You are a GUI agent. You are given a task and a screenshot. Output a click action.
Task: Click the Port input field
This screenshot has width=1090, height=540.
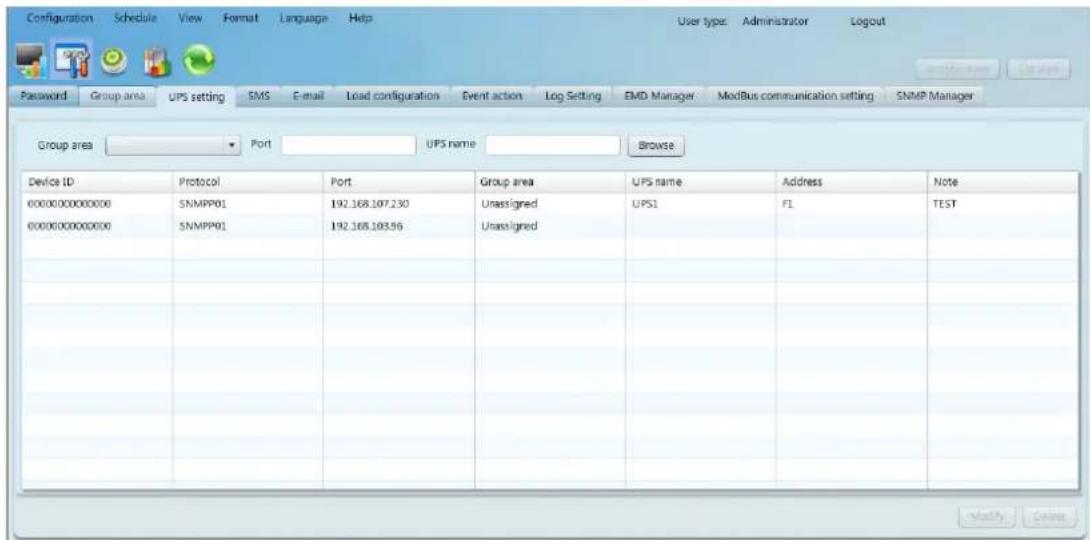point(347,145)
